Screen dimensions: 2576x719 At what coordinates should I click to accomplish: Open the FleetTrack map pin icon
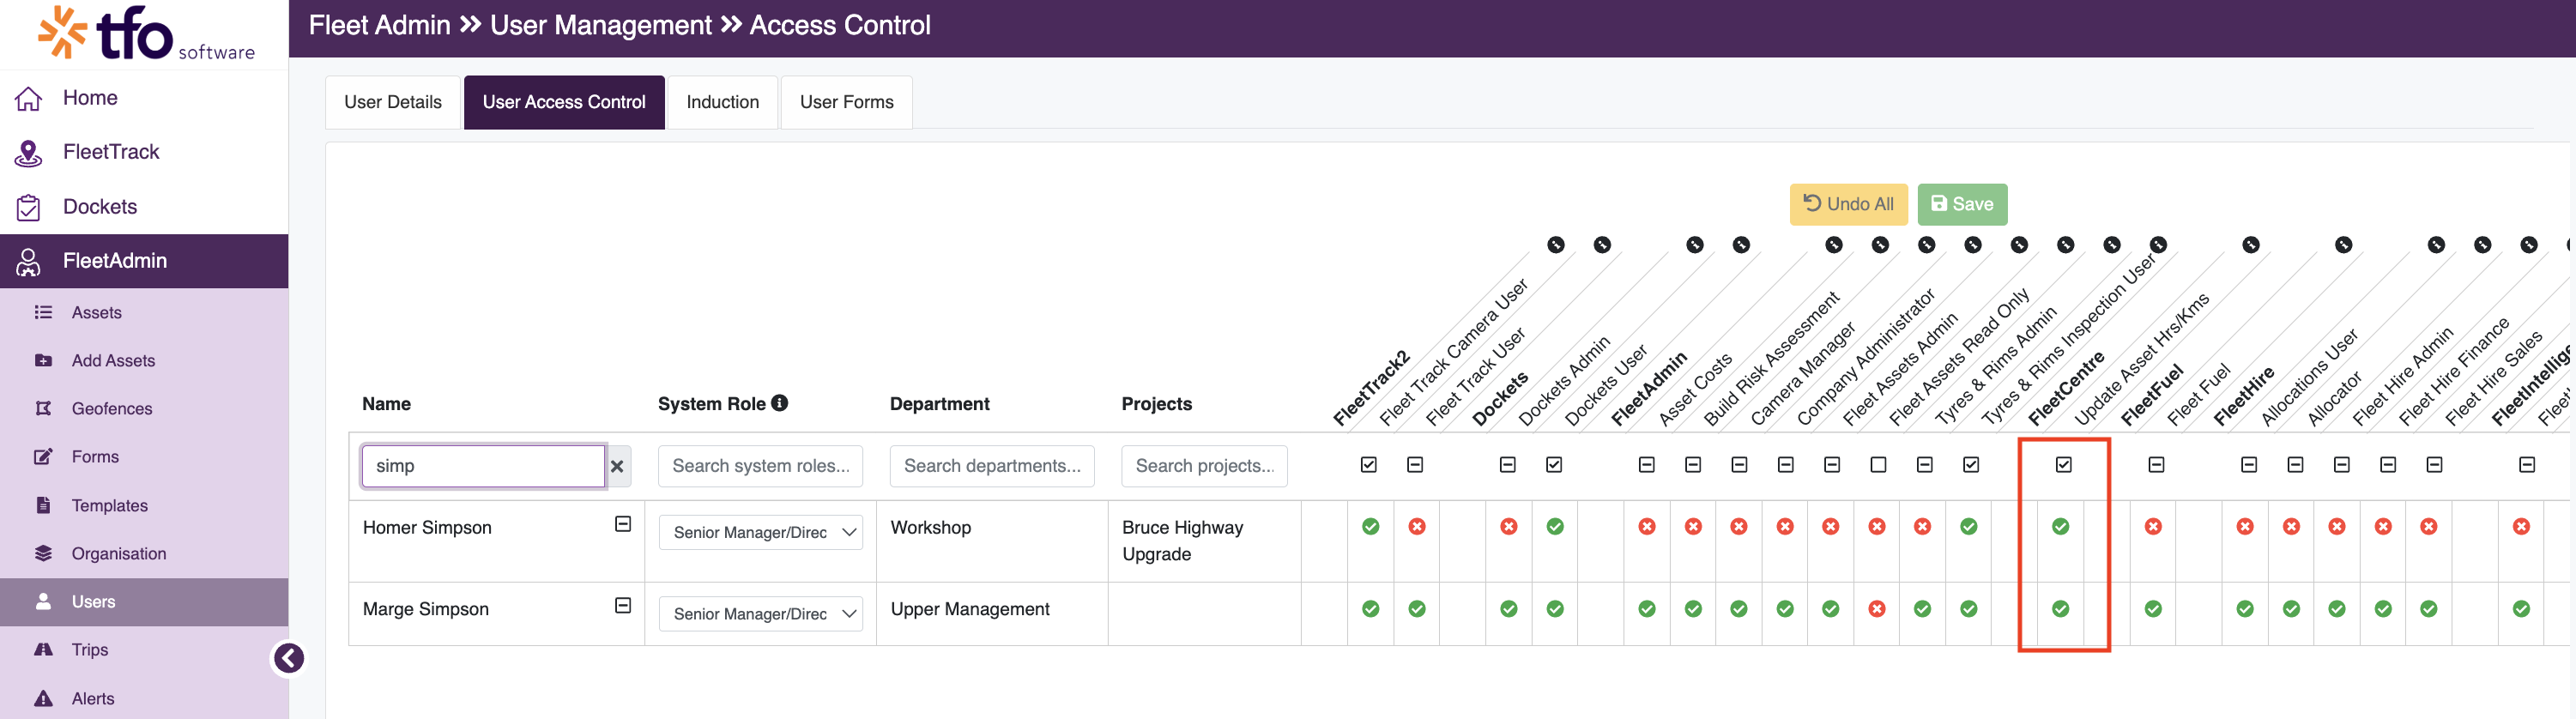pos(28,152)
